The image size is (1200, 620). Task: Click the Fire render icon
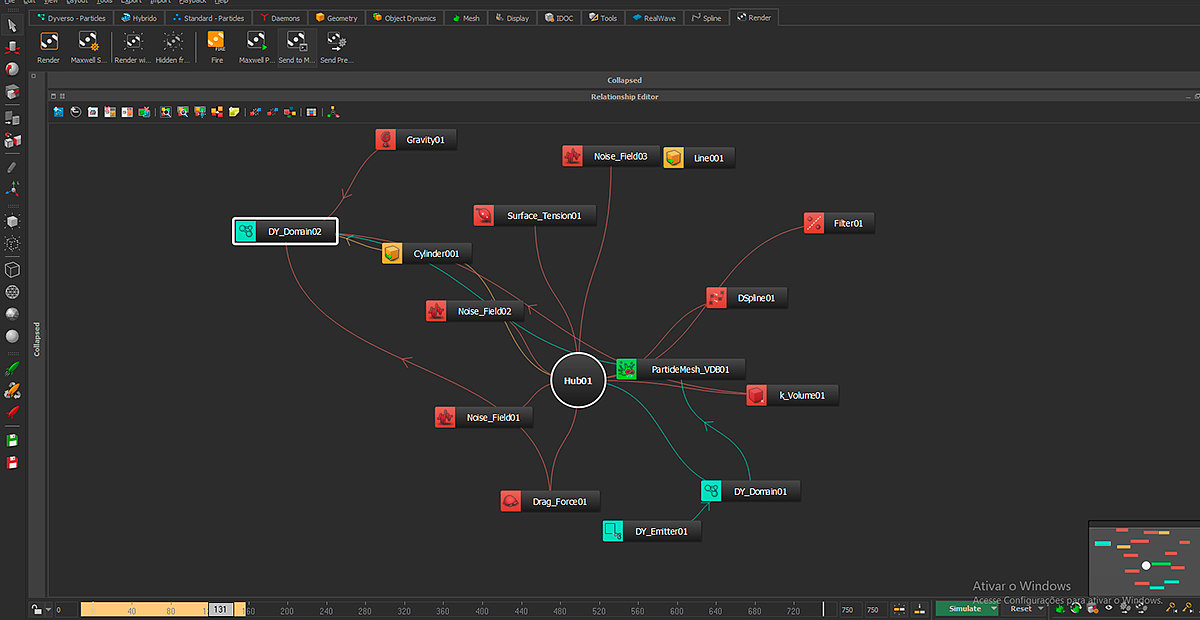[216, 42]
